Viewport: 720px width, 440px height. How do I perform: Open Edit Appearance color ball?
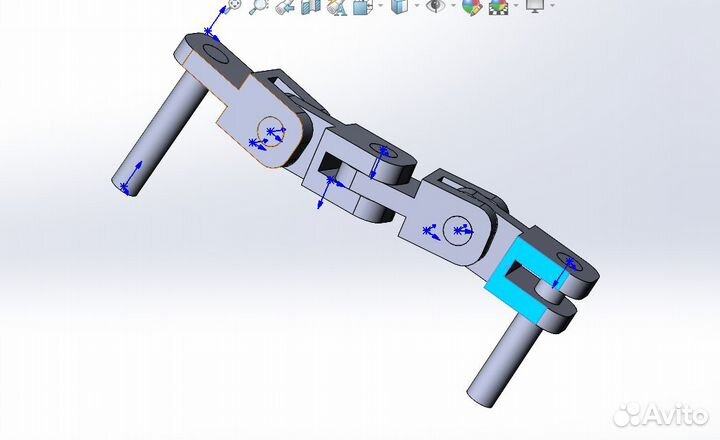[x=471, y=7]
